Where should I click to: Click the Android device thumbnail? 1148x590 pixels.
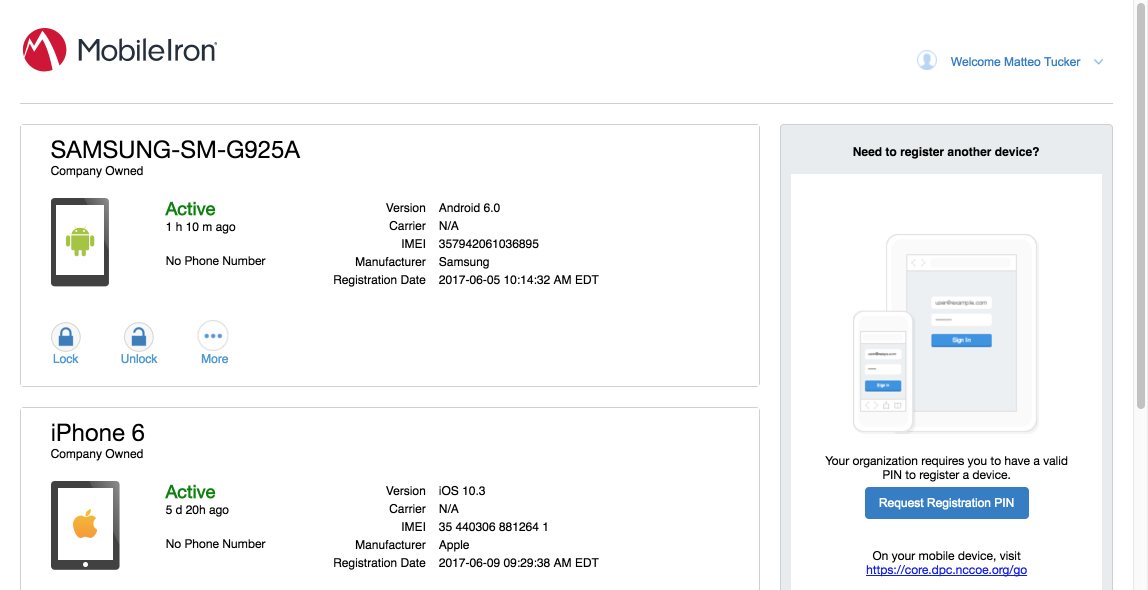tap(80, 242)
